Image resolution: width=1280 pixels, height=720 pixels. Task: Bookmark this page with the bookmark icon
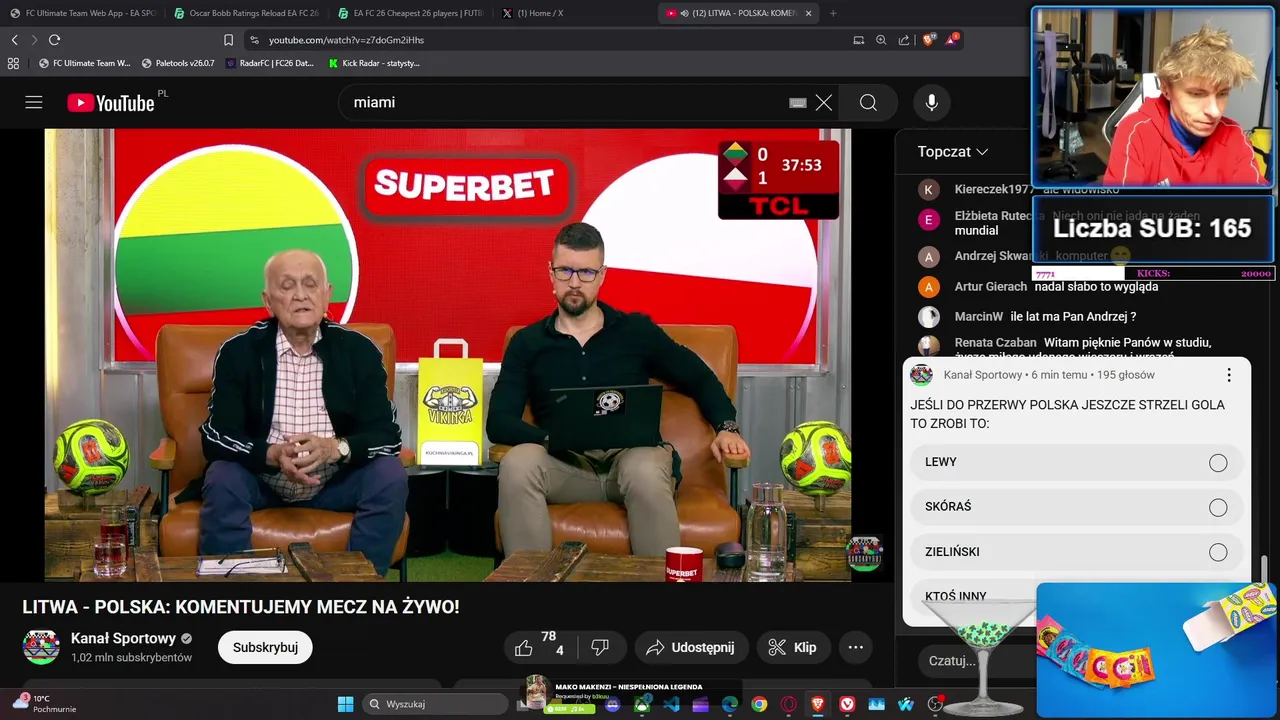coord(228,40)
